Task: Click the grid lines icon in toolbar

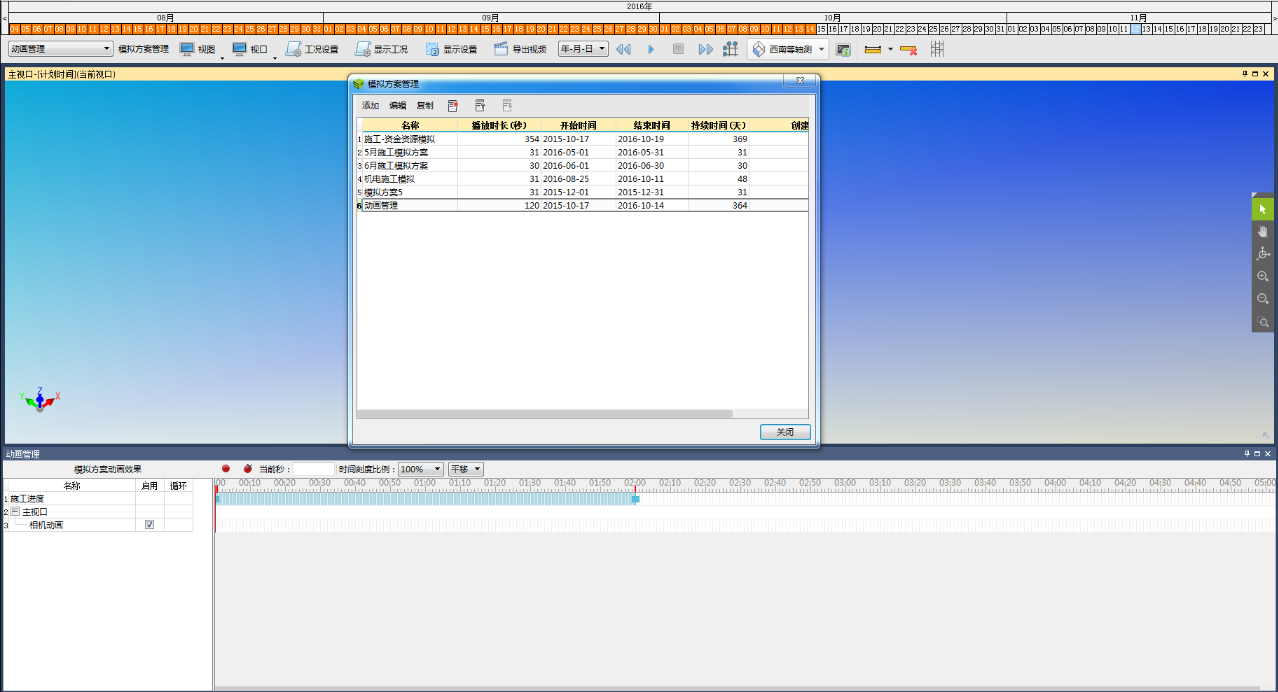Action: tap(937, 49)
